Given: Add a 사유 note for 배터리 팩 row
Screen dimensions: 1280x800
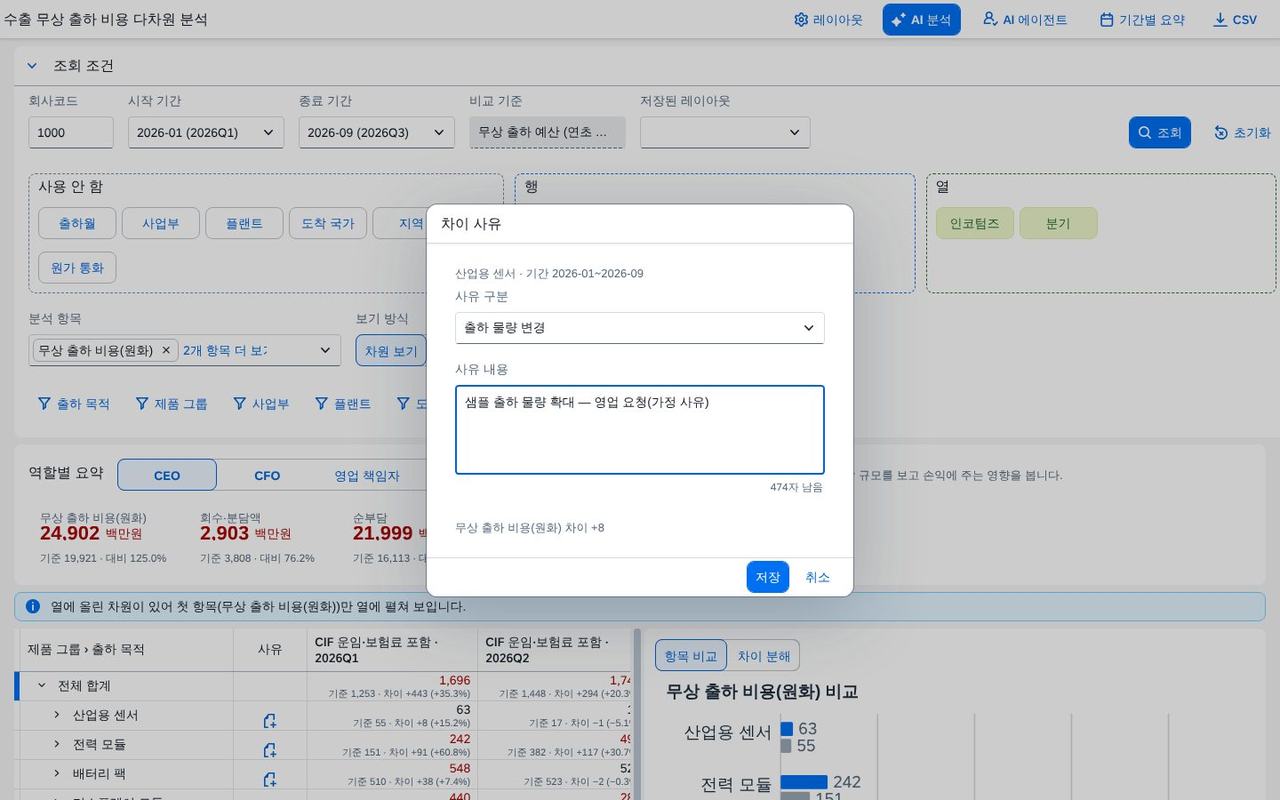Looking at the screenshot, I should tap(270, 778).
